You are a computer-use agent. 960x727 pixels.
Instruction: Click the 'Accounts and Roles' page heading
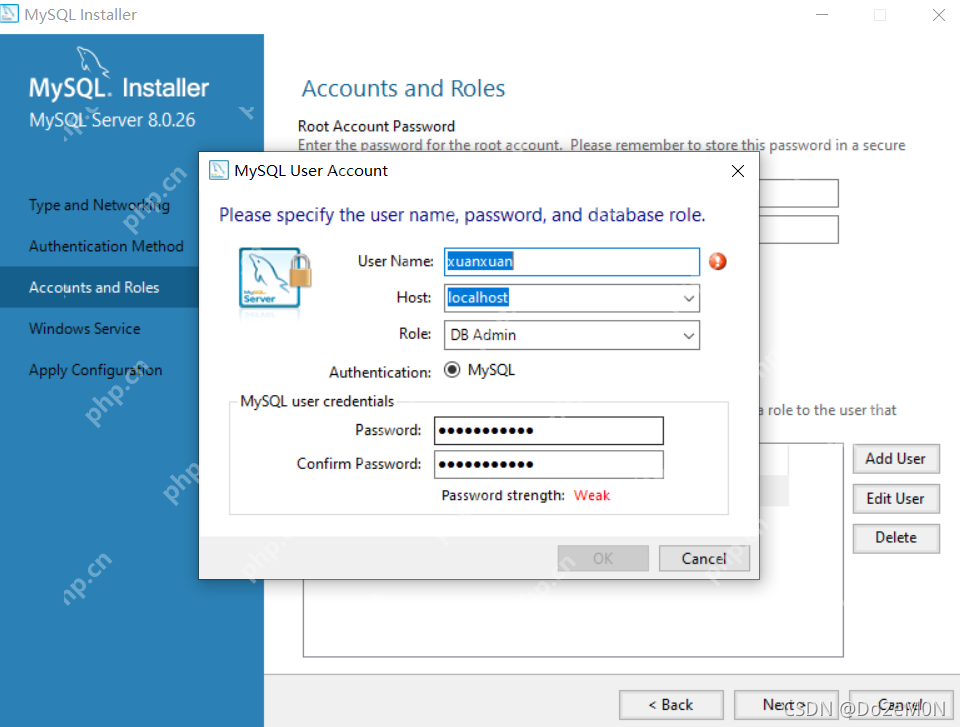[x=403, y=89]
